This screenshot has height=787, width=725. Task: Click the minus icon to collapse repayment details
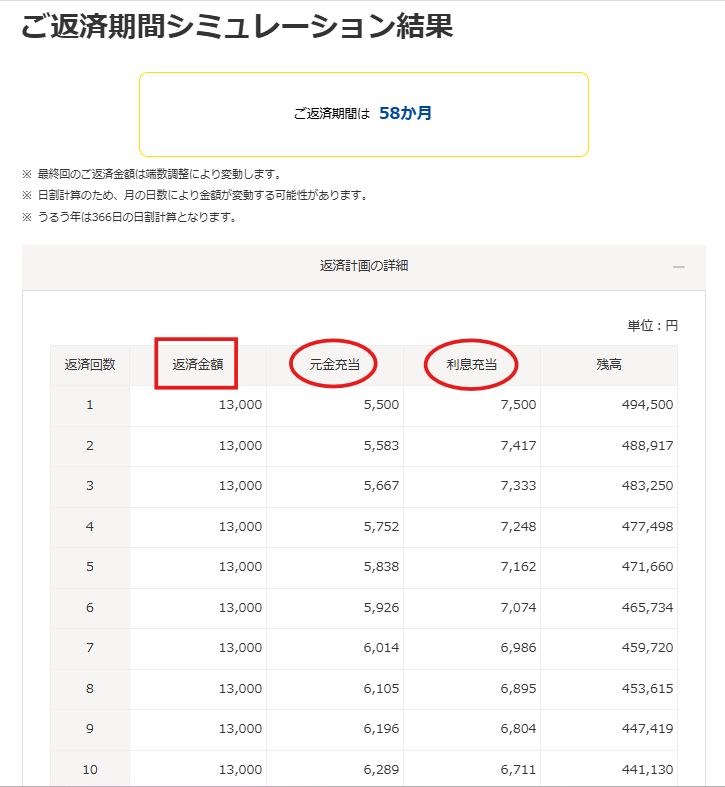(x=679, y=267)
